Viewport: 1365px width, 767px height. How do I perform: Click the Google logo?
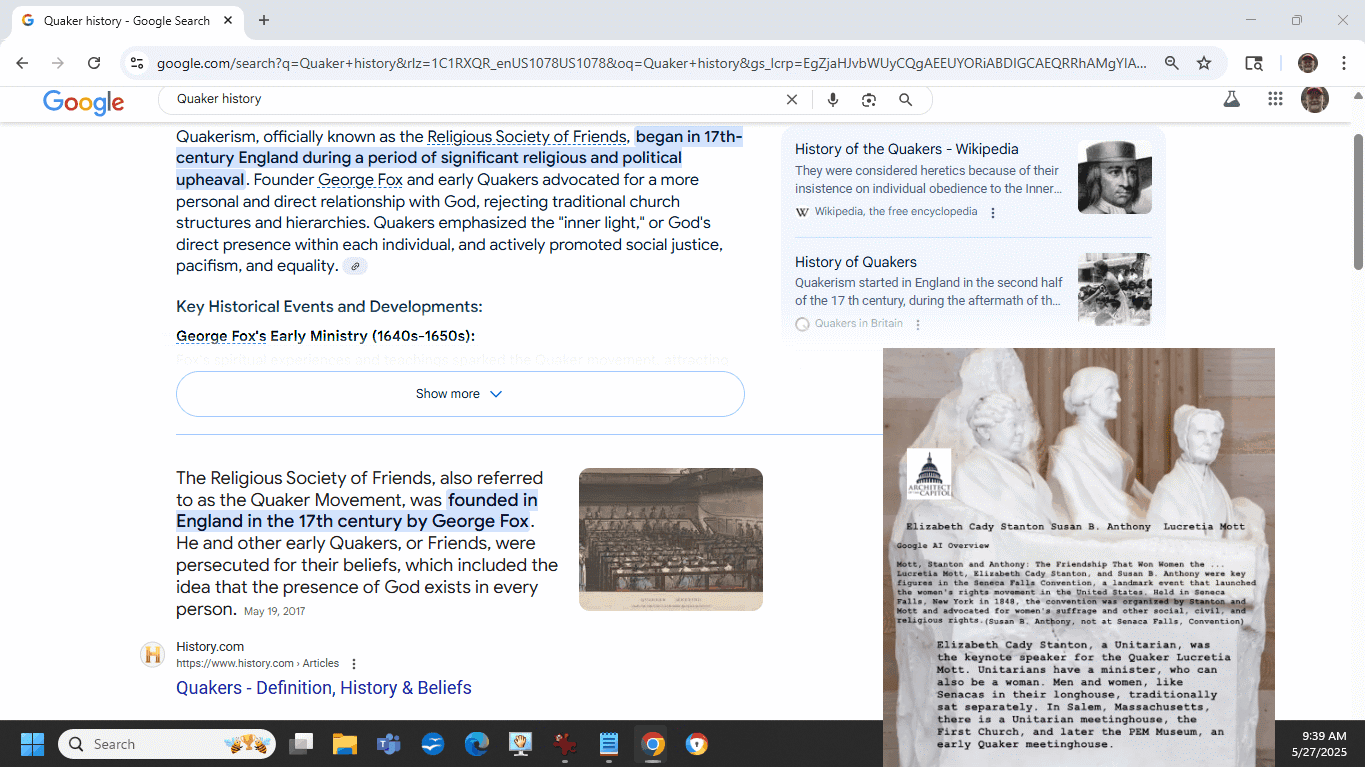click(x=84, y=101)
